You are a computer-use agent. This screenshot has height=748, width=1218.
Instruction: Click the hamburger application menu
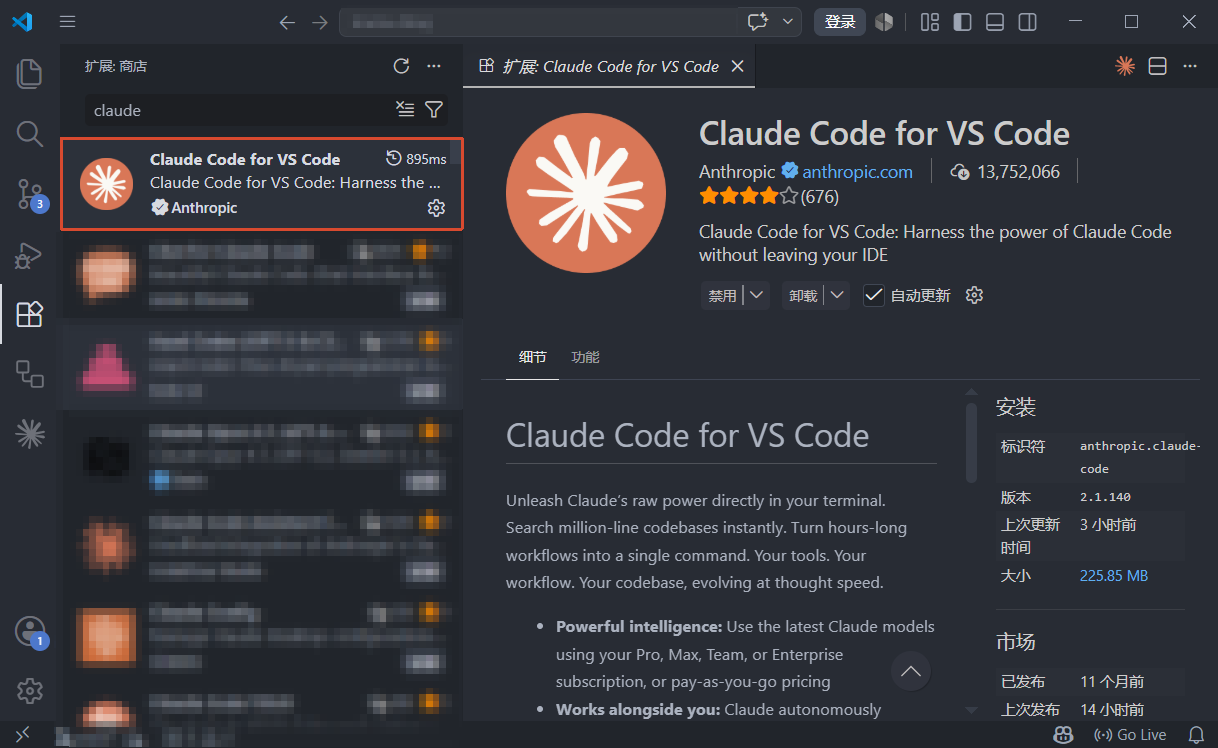click(x=67, y=21)
